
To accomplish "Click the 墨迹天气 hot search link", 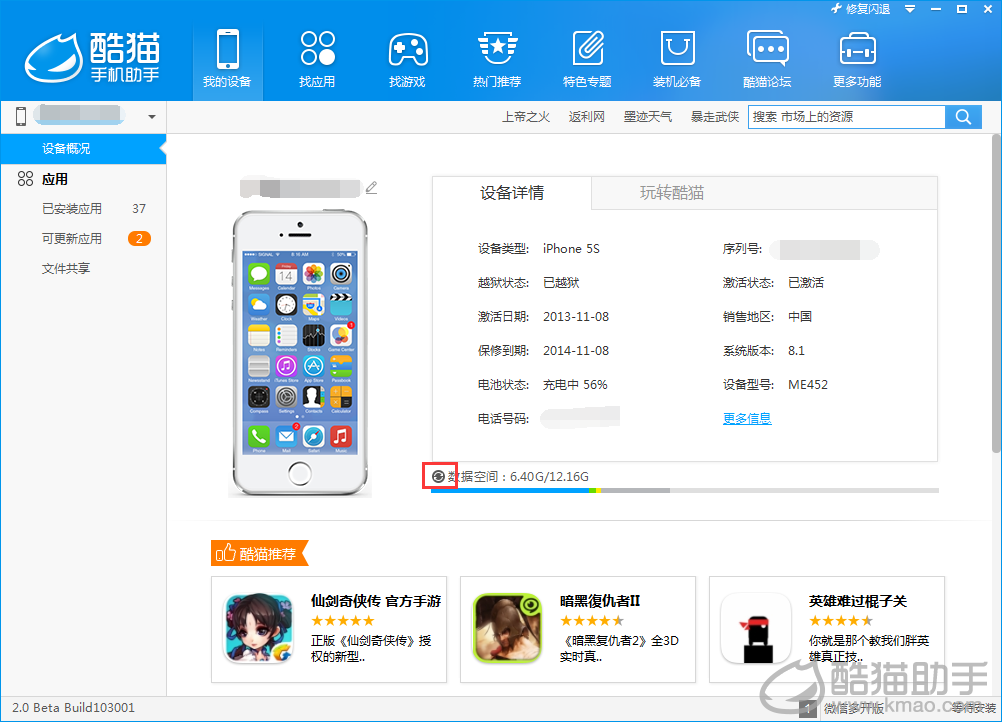I will (648, 117).
